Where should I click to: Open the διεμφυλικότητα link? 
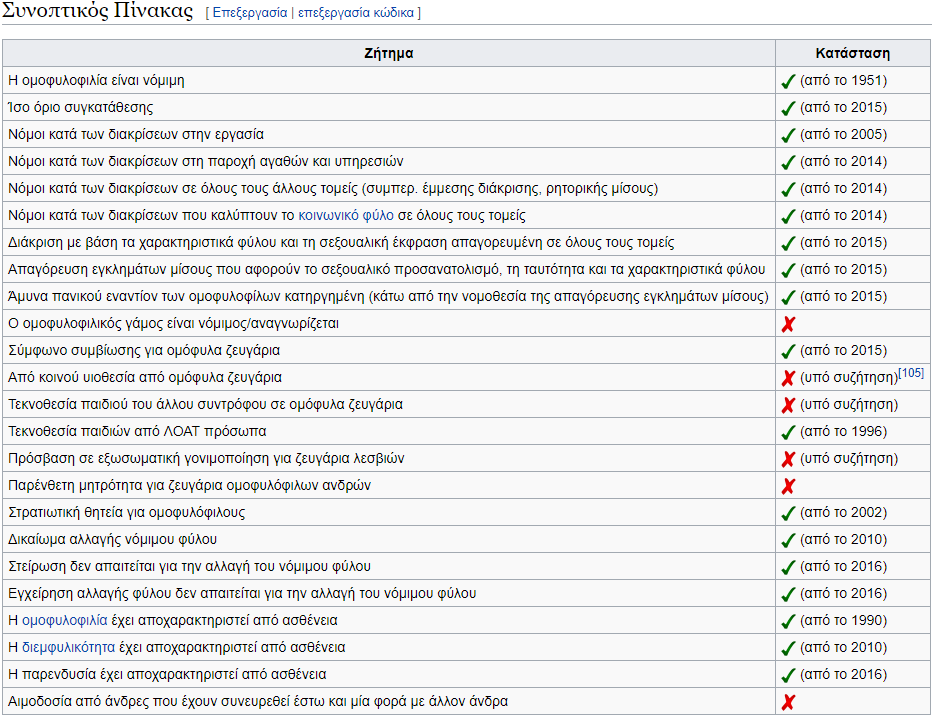tap(68, 647)
